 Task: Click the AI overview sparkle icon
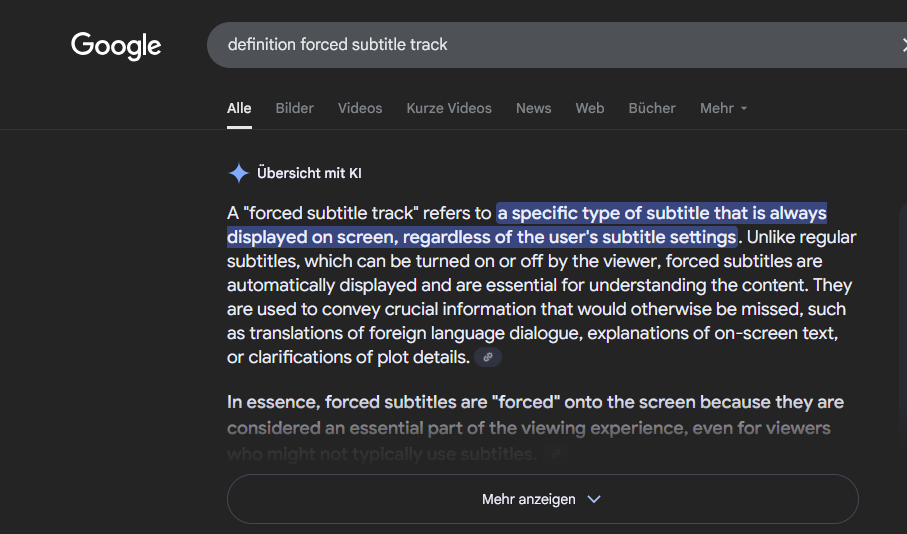[238, 173]
